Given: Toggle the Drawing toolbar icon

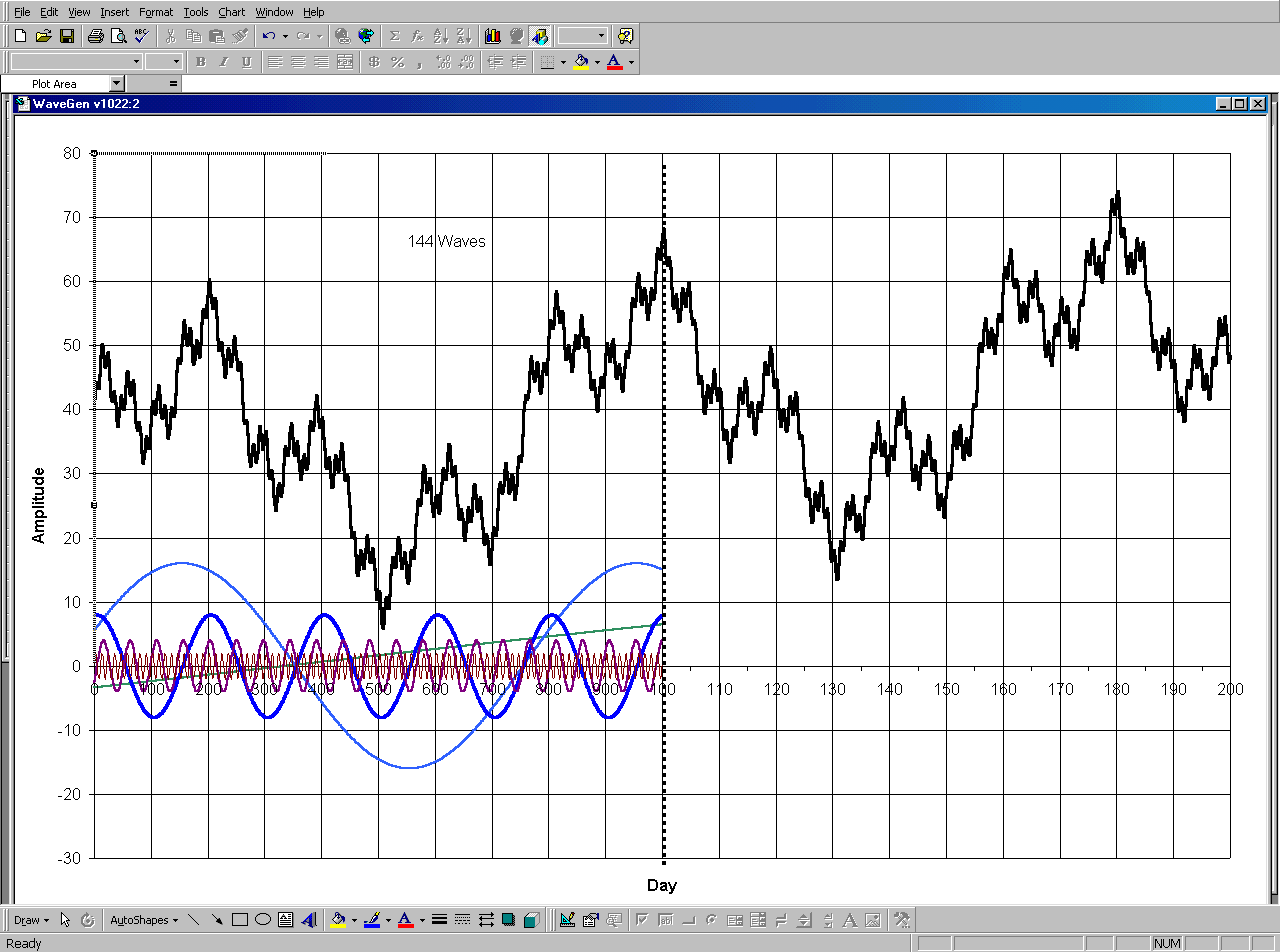Looking at the screenshot, I should click(x=540, y=36).
